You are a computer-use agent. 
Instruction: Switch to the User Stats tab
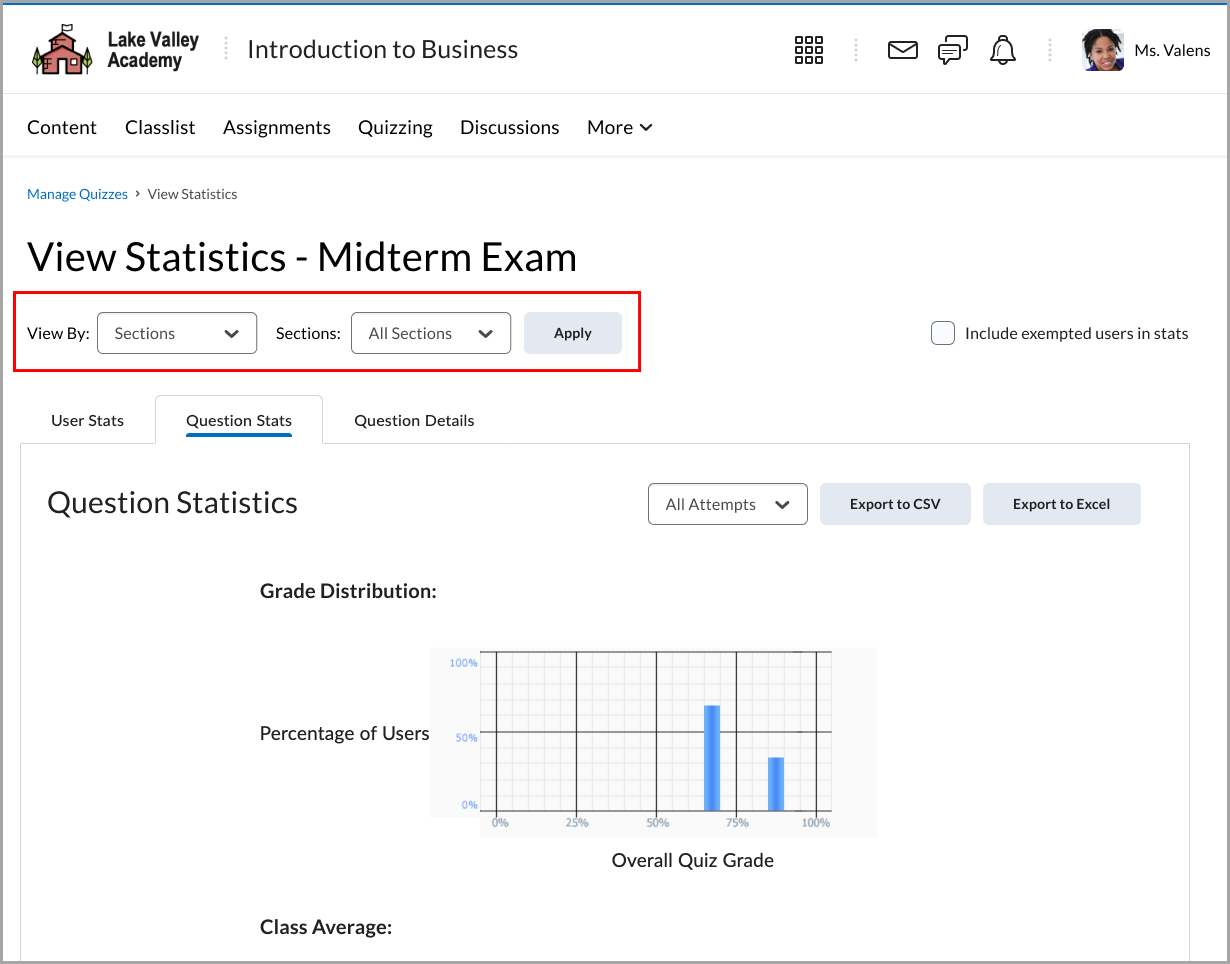click(88, 421)
